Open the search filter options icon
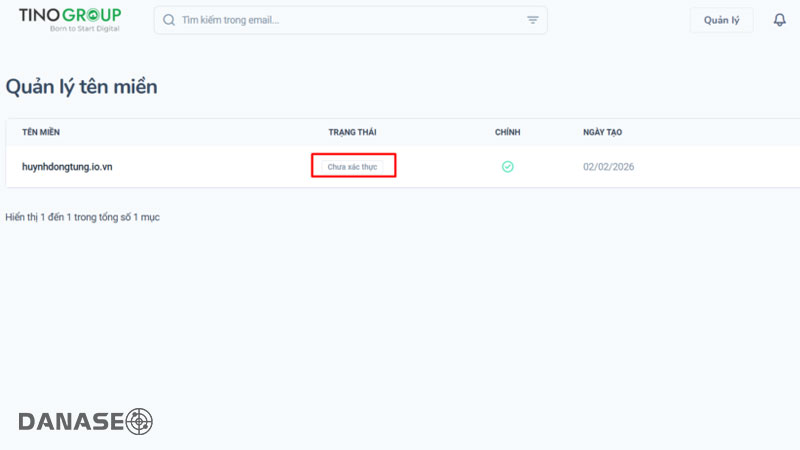 click(532, 20)
